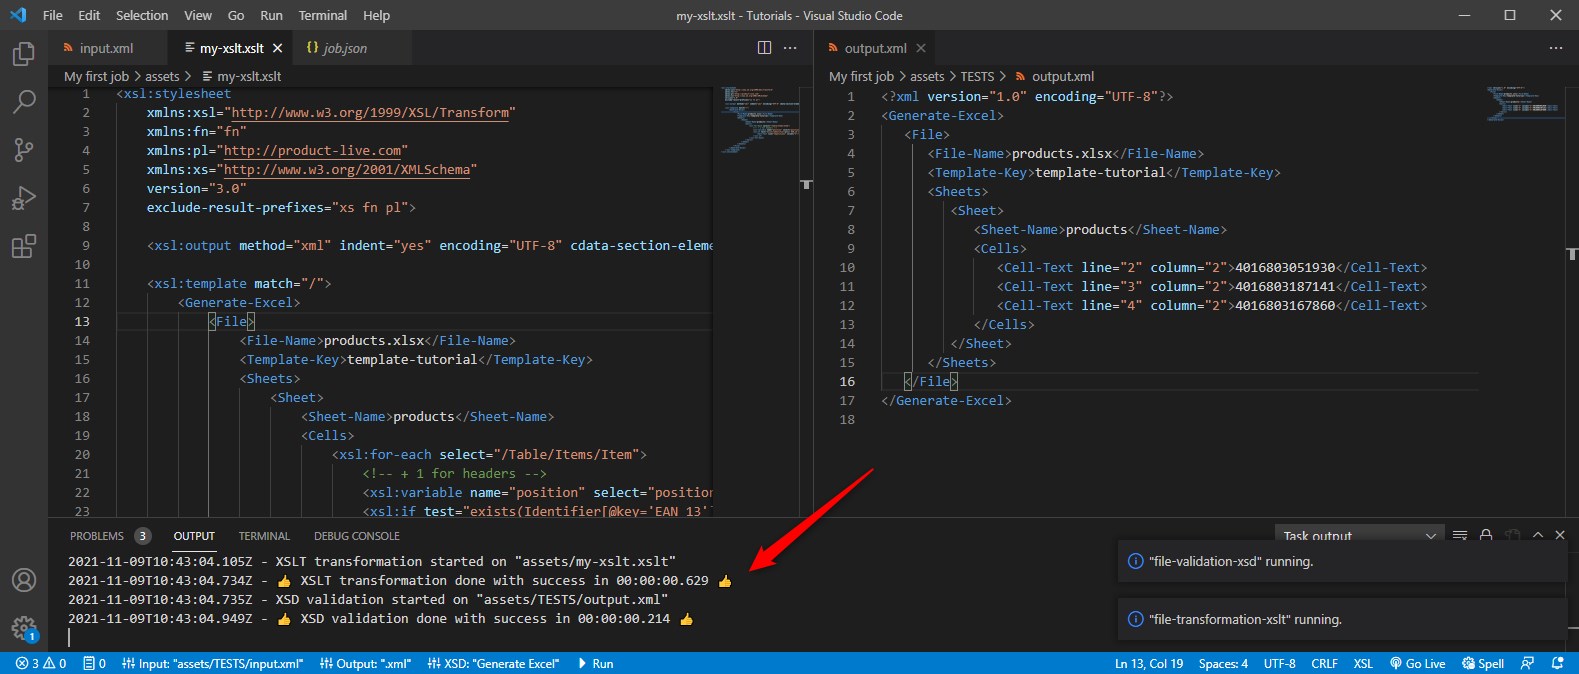1579x674 pixels.
Task: Toggle the output scroll lock icon
Action: (1486, 536)
